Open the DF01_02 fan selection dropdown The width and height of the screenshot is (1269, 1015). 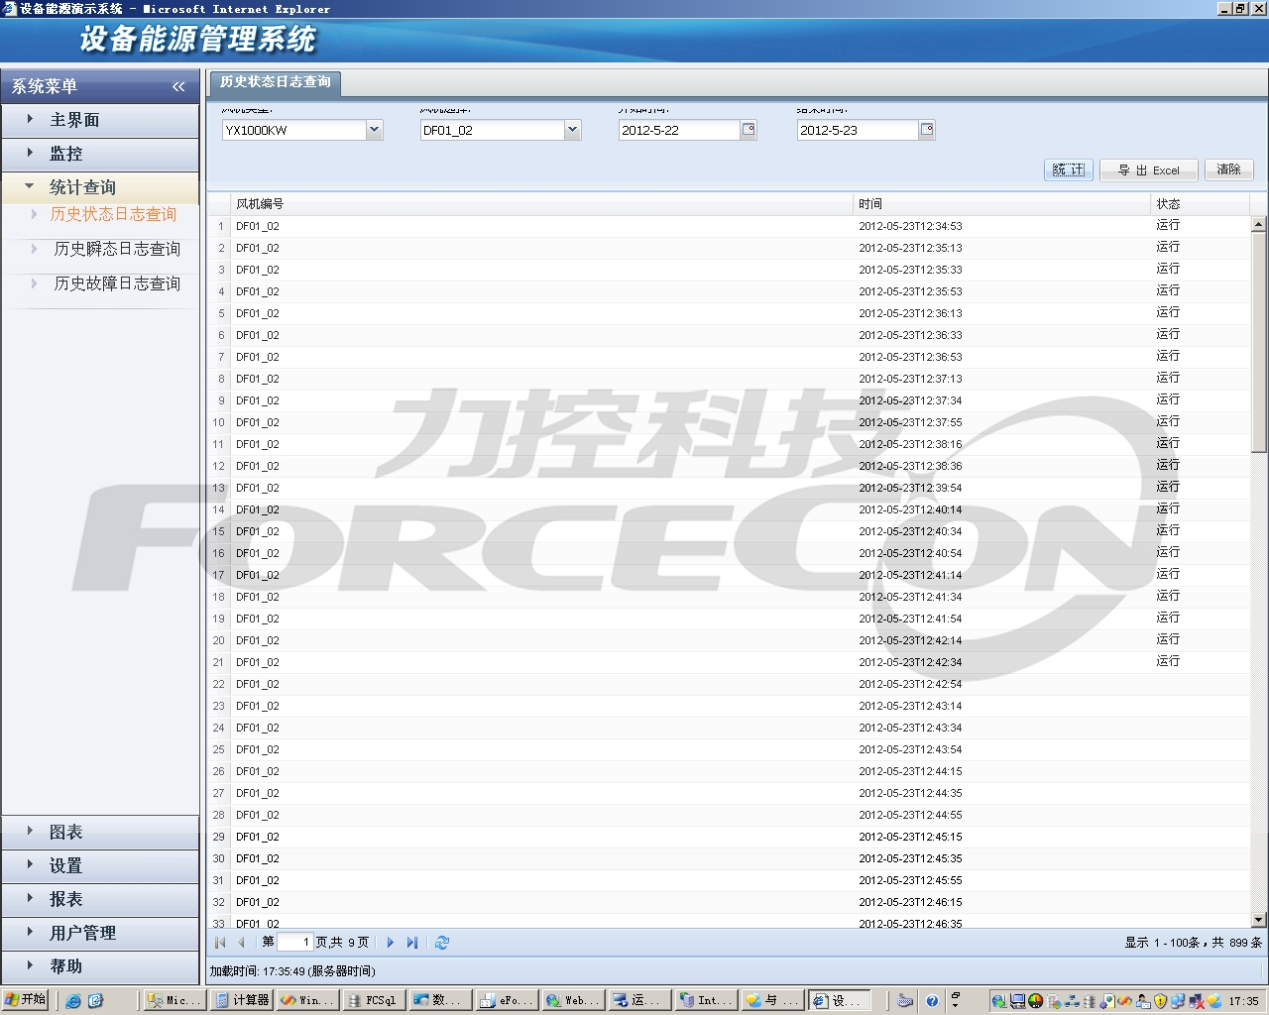click(x=572, y=130)
